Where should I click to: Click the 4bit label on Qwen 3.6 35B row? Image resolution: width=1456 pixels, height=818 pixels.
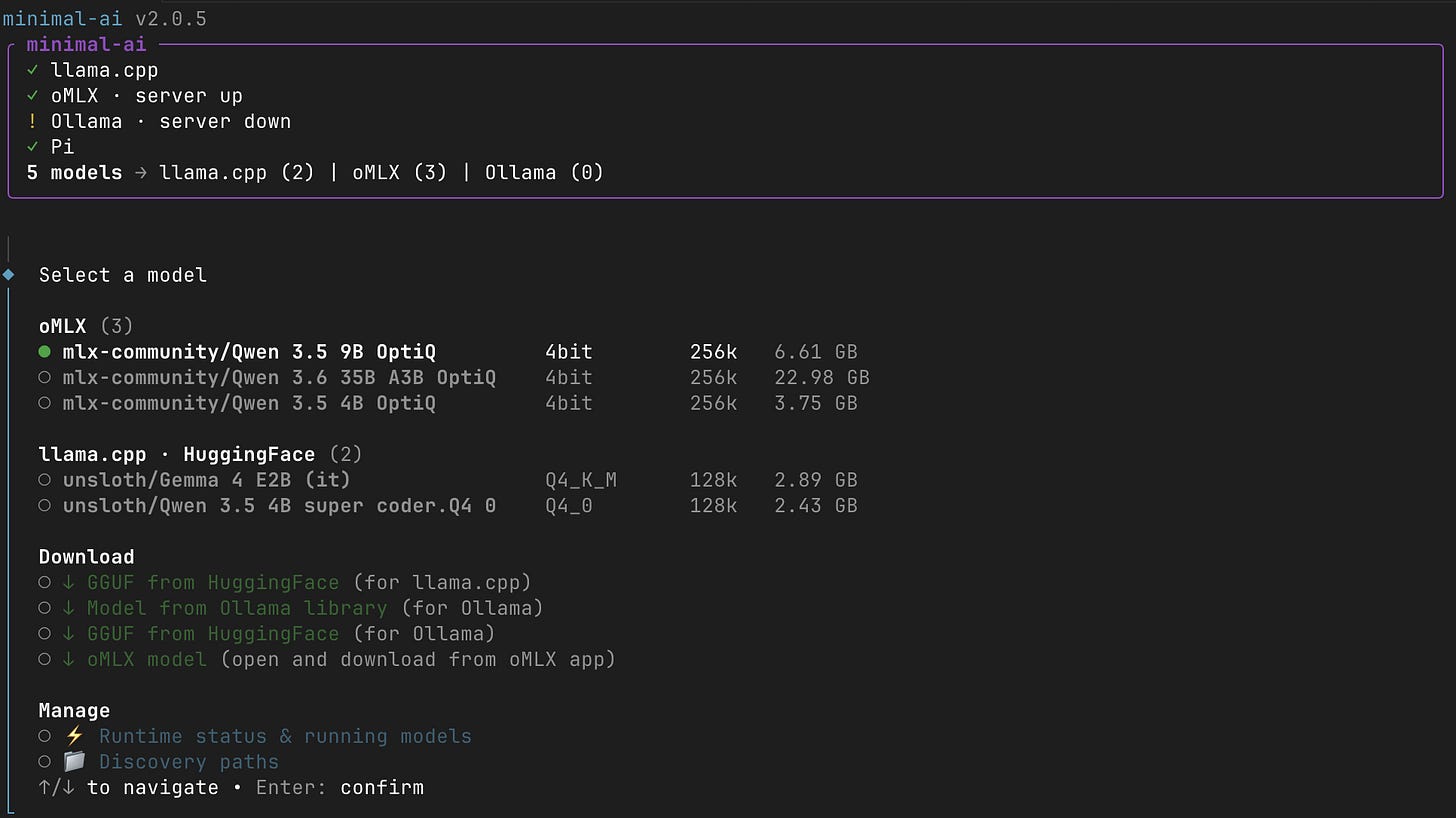[x=569, y=377]
